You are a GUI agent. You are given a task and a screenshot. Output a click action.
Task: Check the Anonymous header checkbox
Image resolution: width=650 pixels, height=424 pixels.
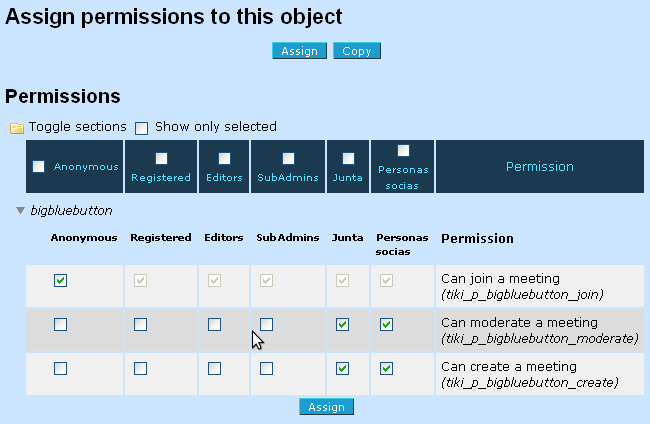pos(39,167)
